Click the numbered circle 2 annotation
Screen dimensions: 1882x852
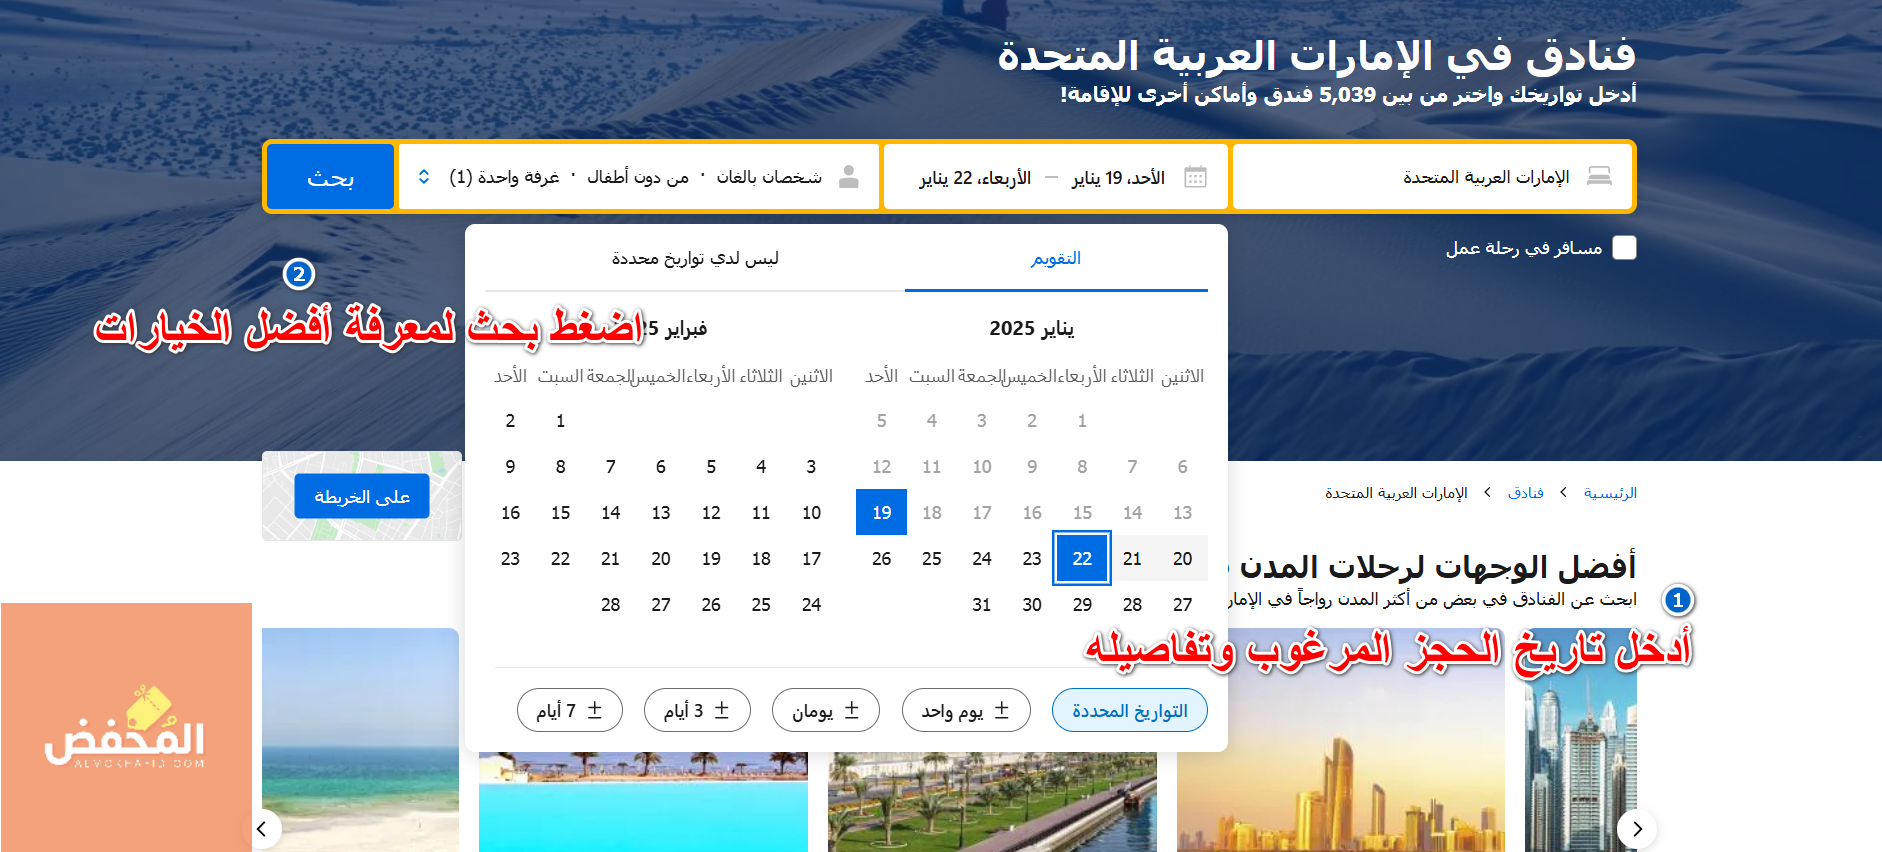299,274
